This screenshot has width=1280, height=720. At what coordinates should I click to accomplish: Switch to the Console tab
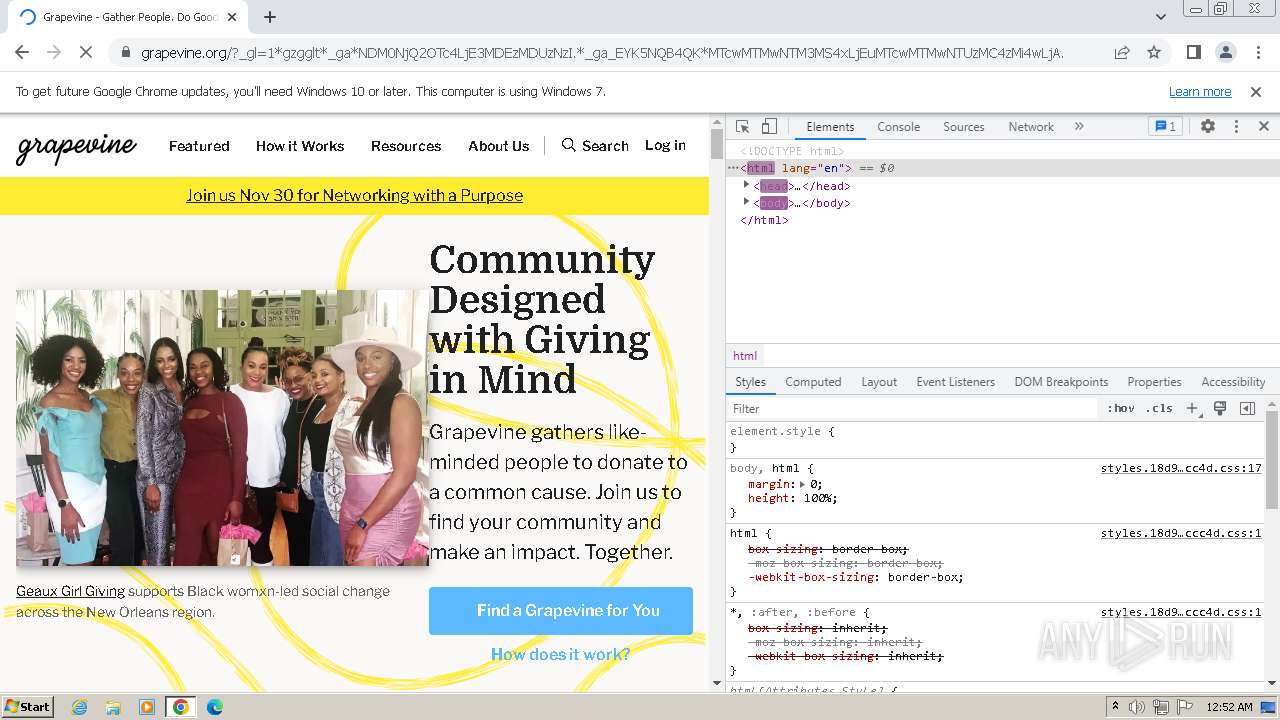coord(898,126)
